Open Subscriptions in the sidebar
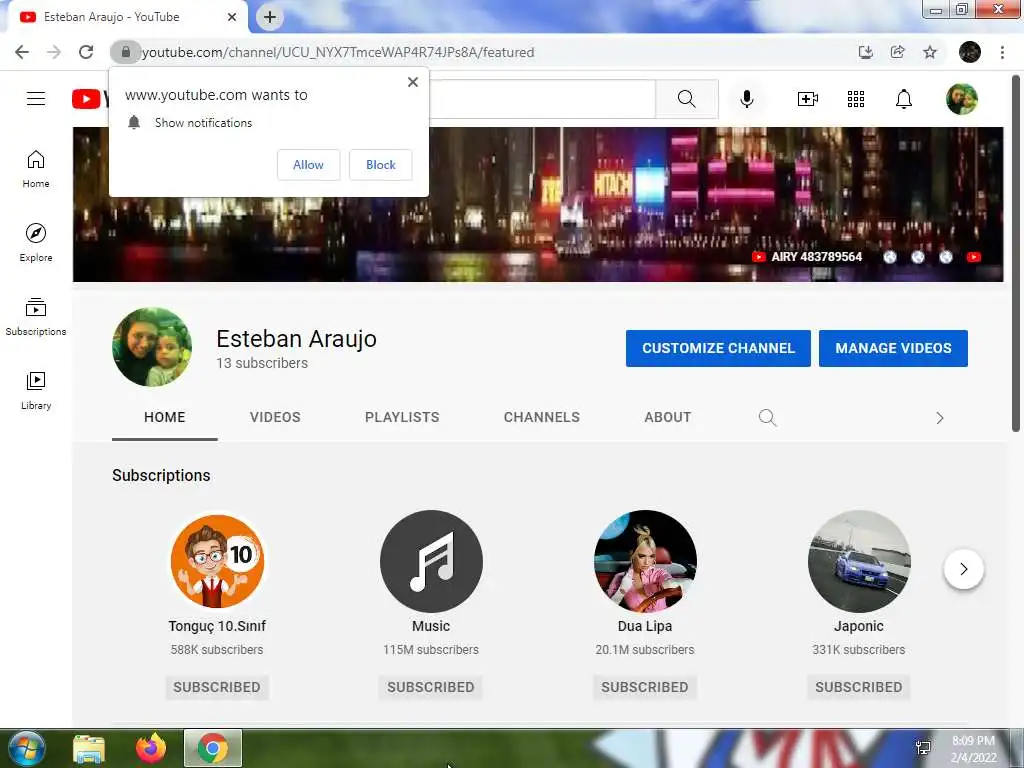The image size is (1024, 768). tap(36, 317)
